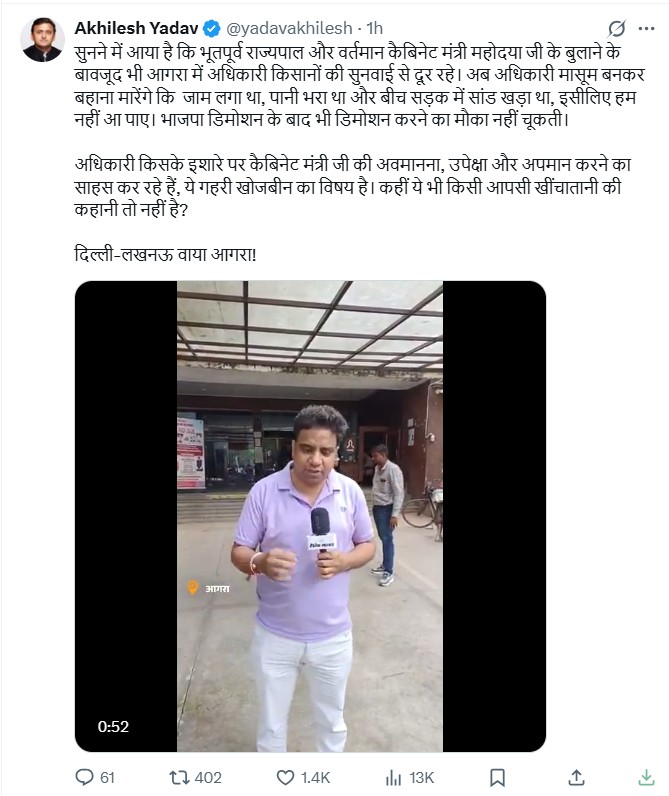Open the repost arrows menu
This screenshot has width=669, height=796.
pyautogui.click(x=179, y=777)
